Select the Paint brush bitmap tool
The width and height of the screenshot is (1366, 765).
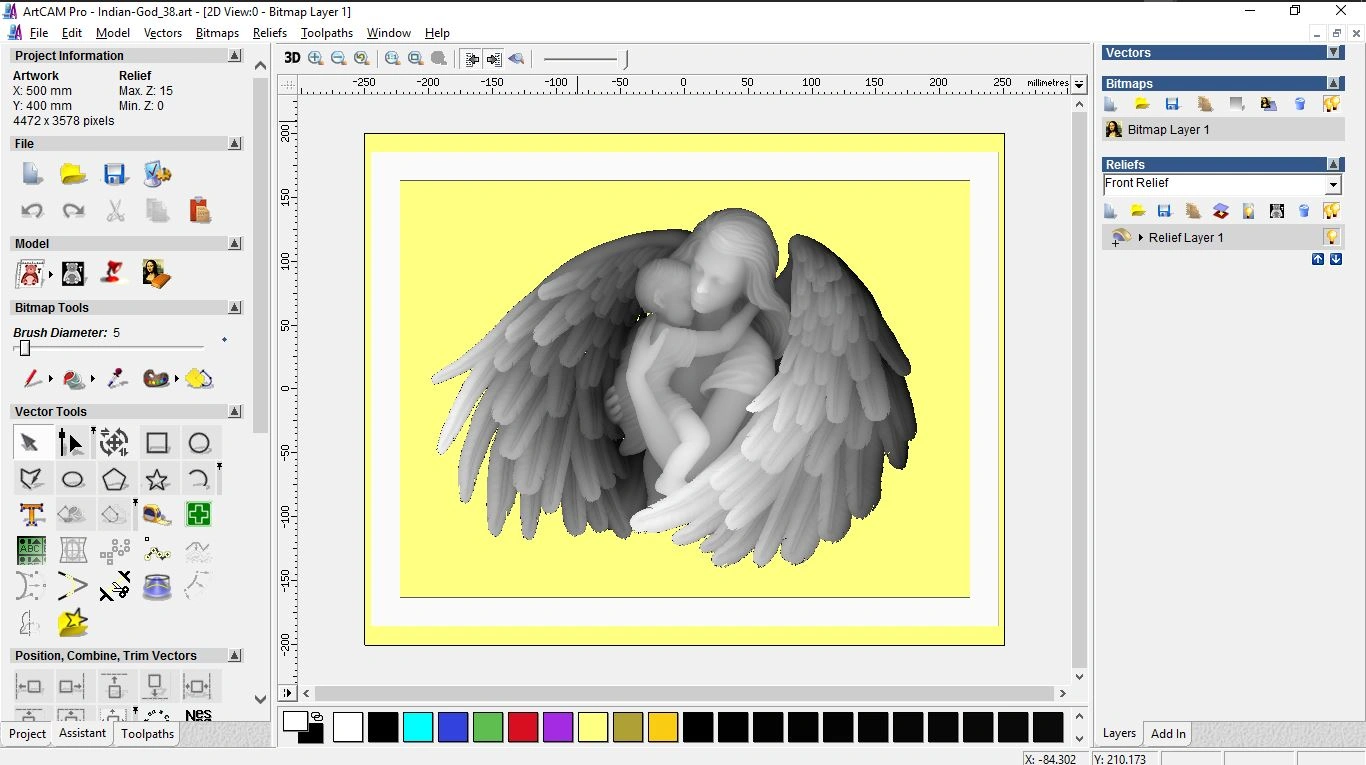pos(32,379)
